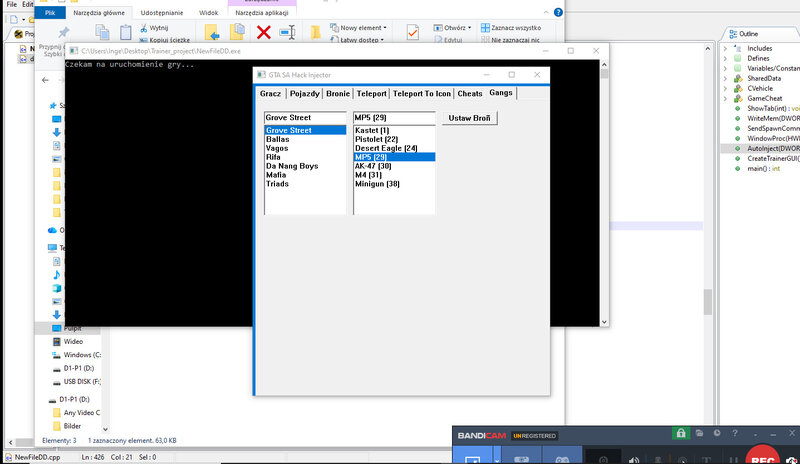Click the Bandicam help question mark
The width and height of the screenshot is (800, 464).
click(x=735, y=433)
